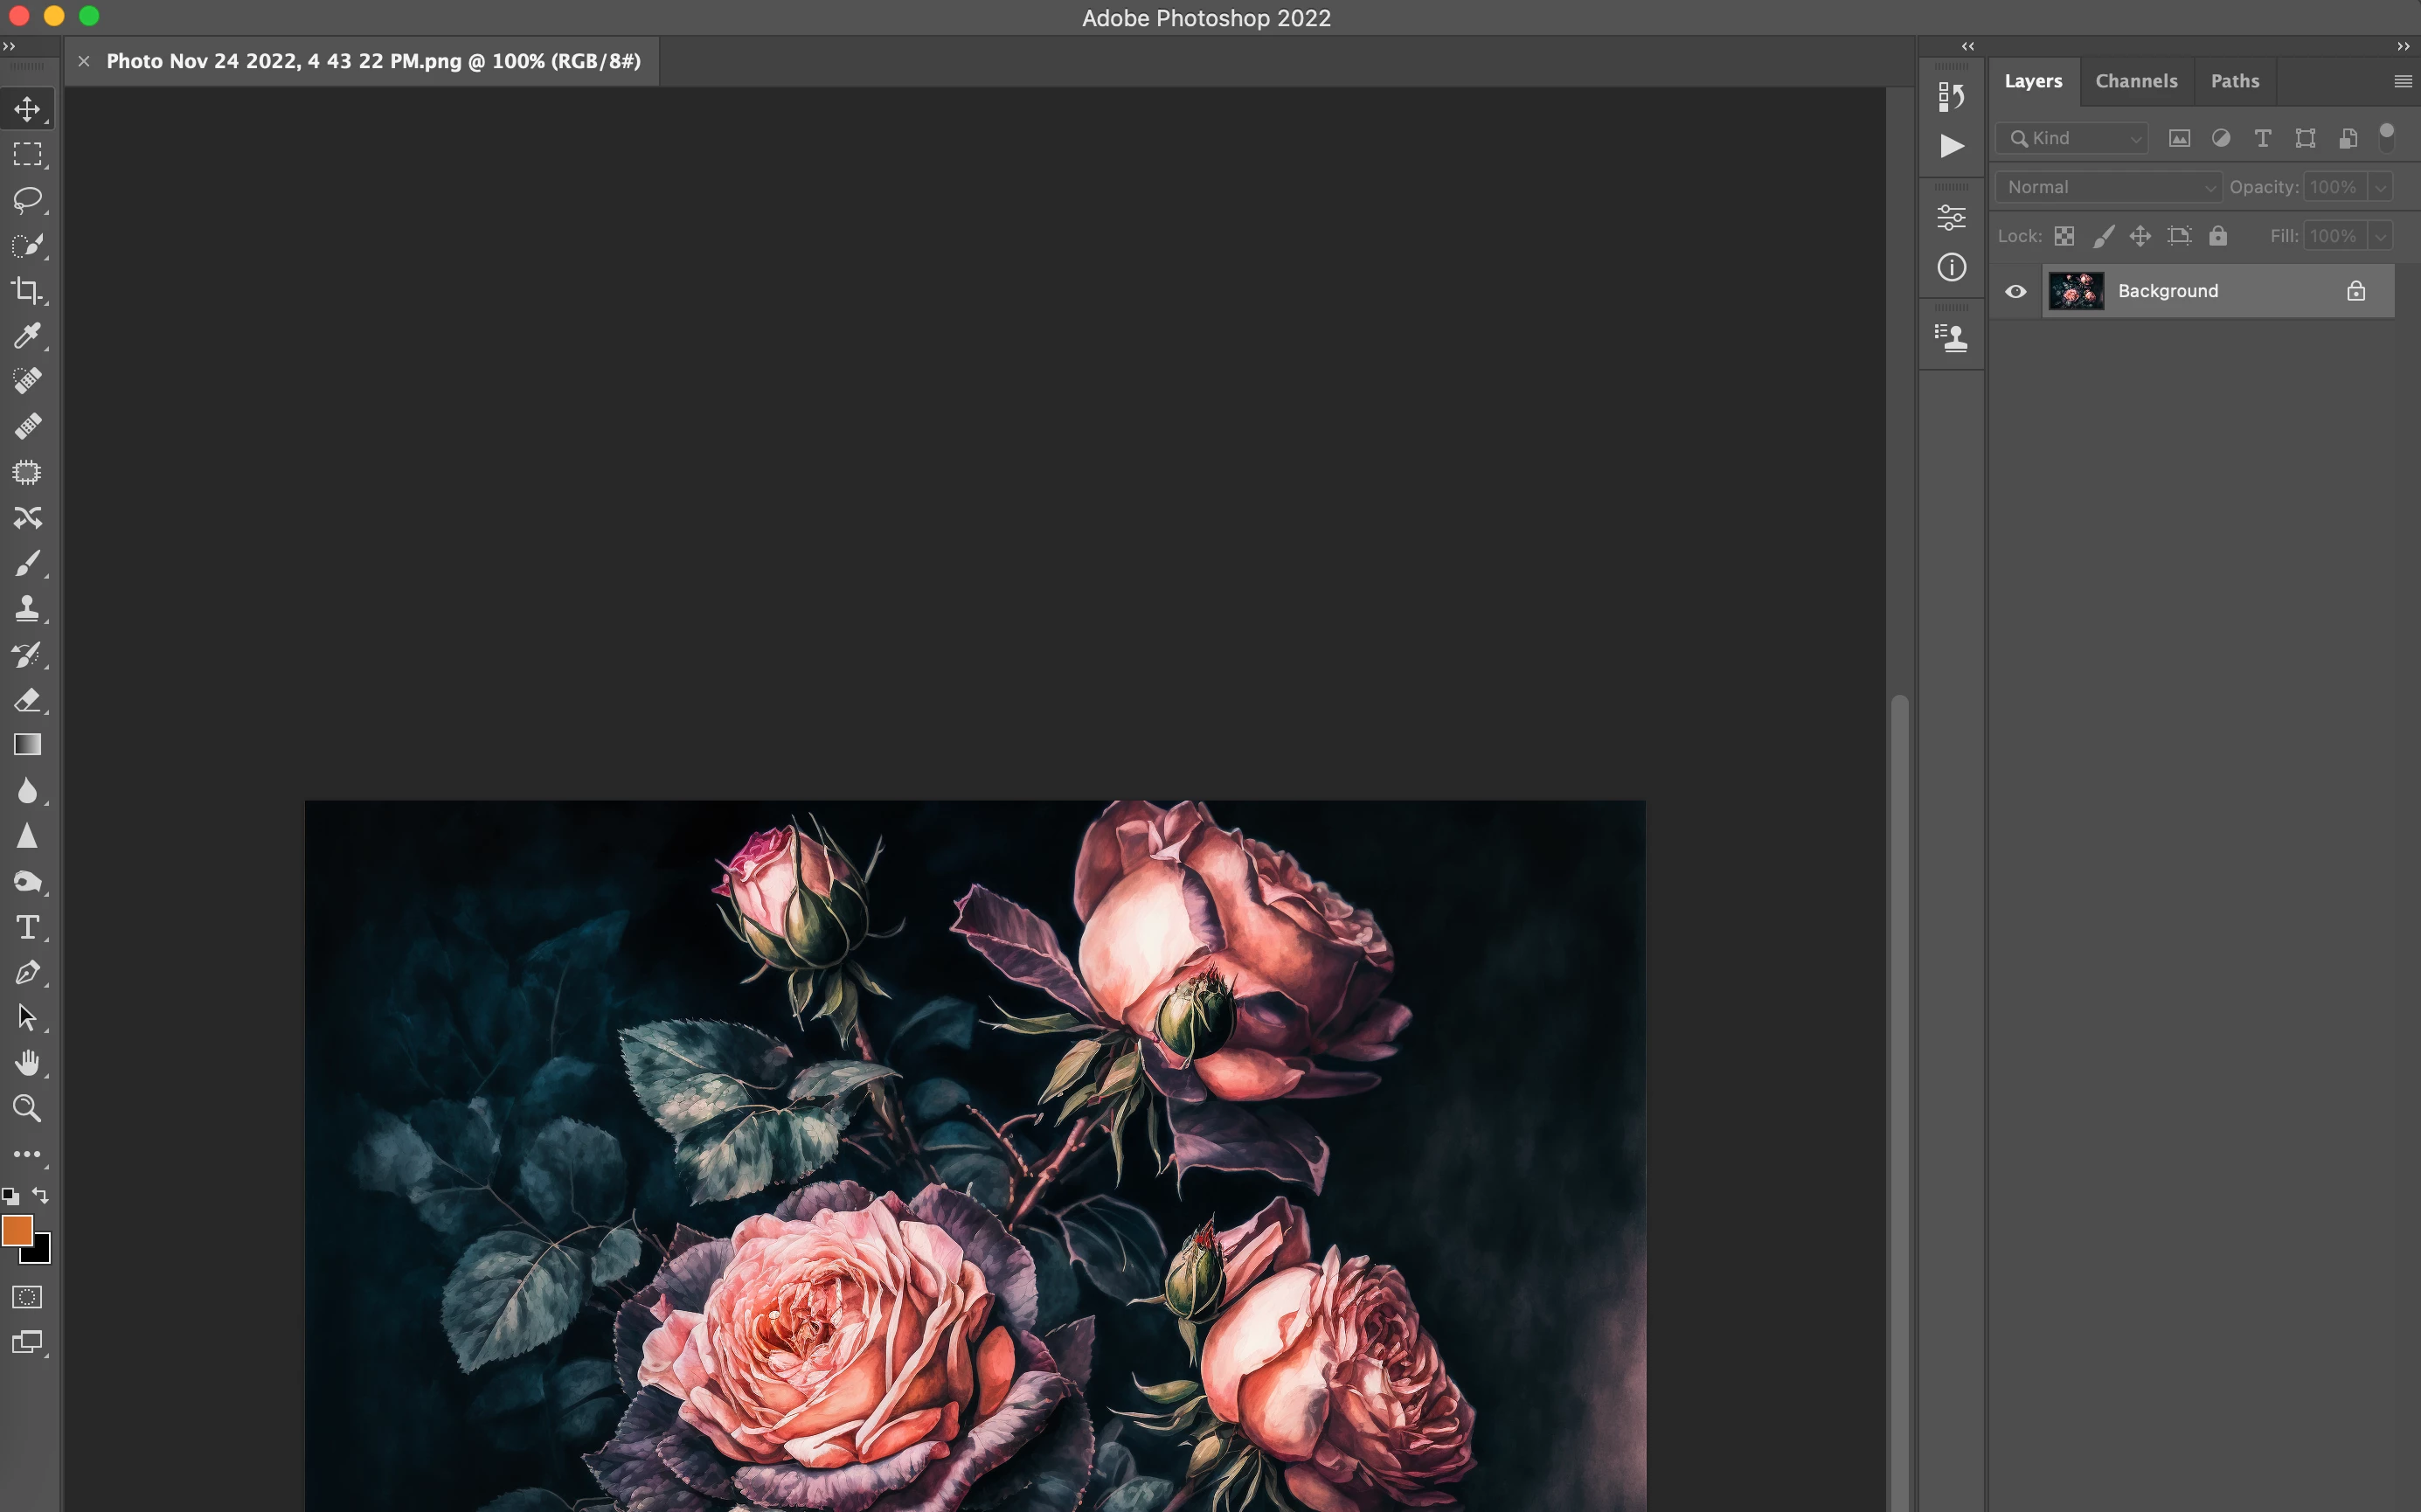This screenshot has width=2421, height=1512.
Task: Select the Lasso tool
Action: point(27,200)
